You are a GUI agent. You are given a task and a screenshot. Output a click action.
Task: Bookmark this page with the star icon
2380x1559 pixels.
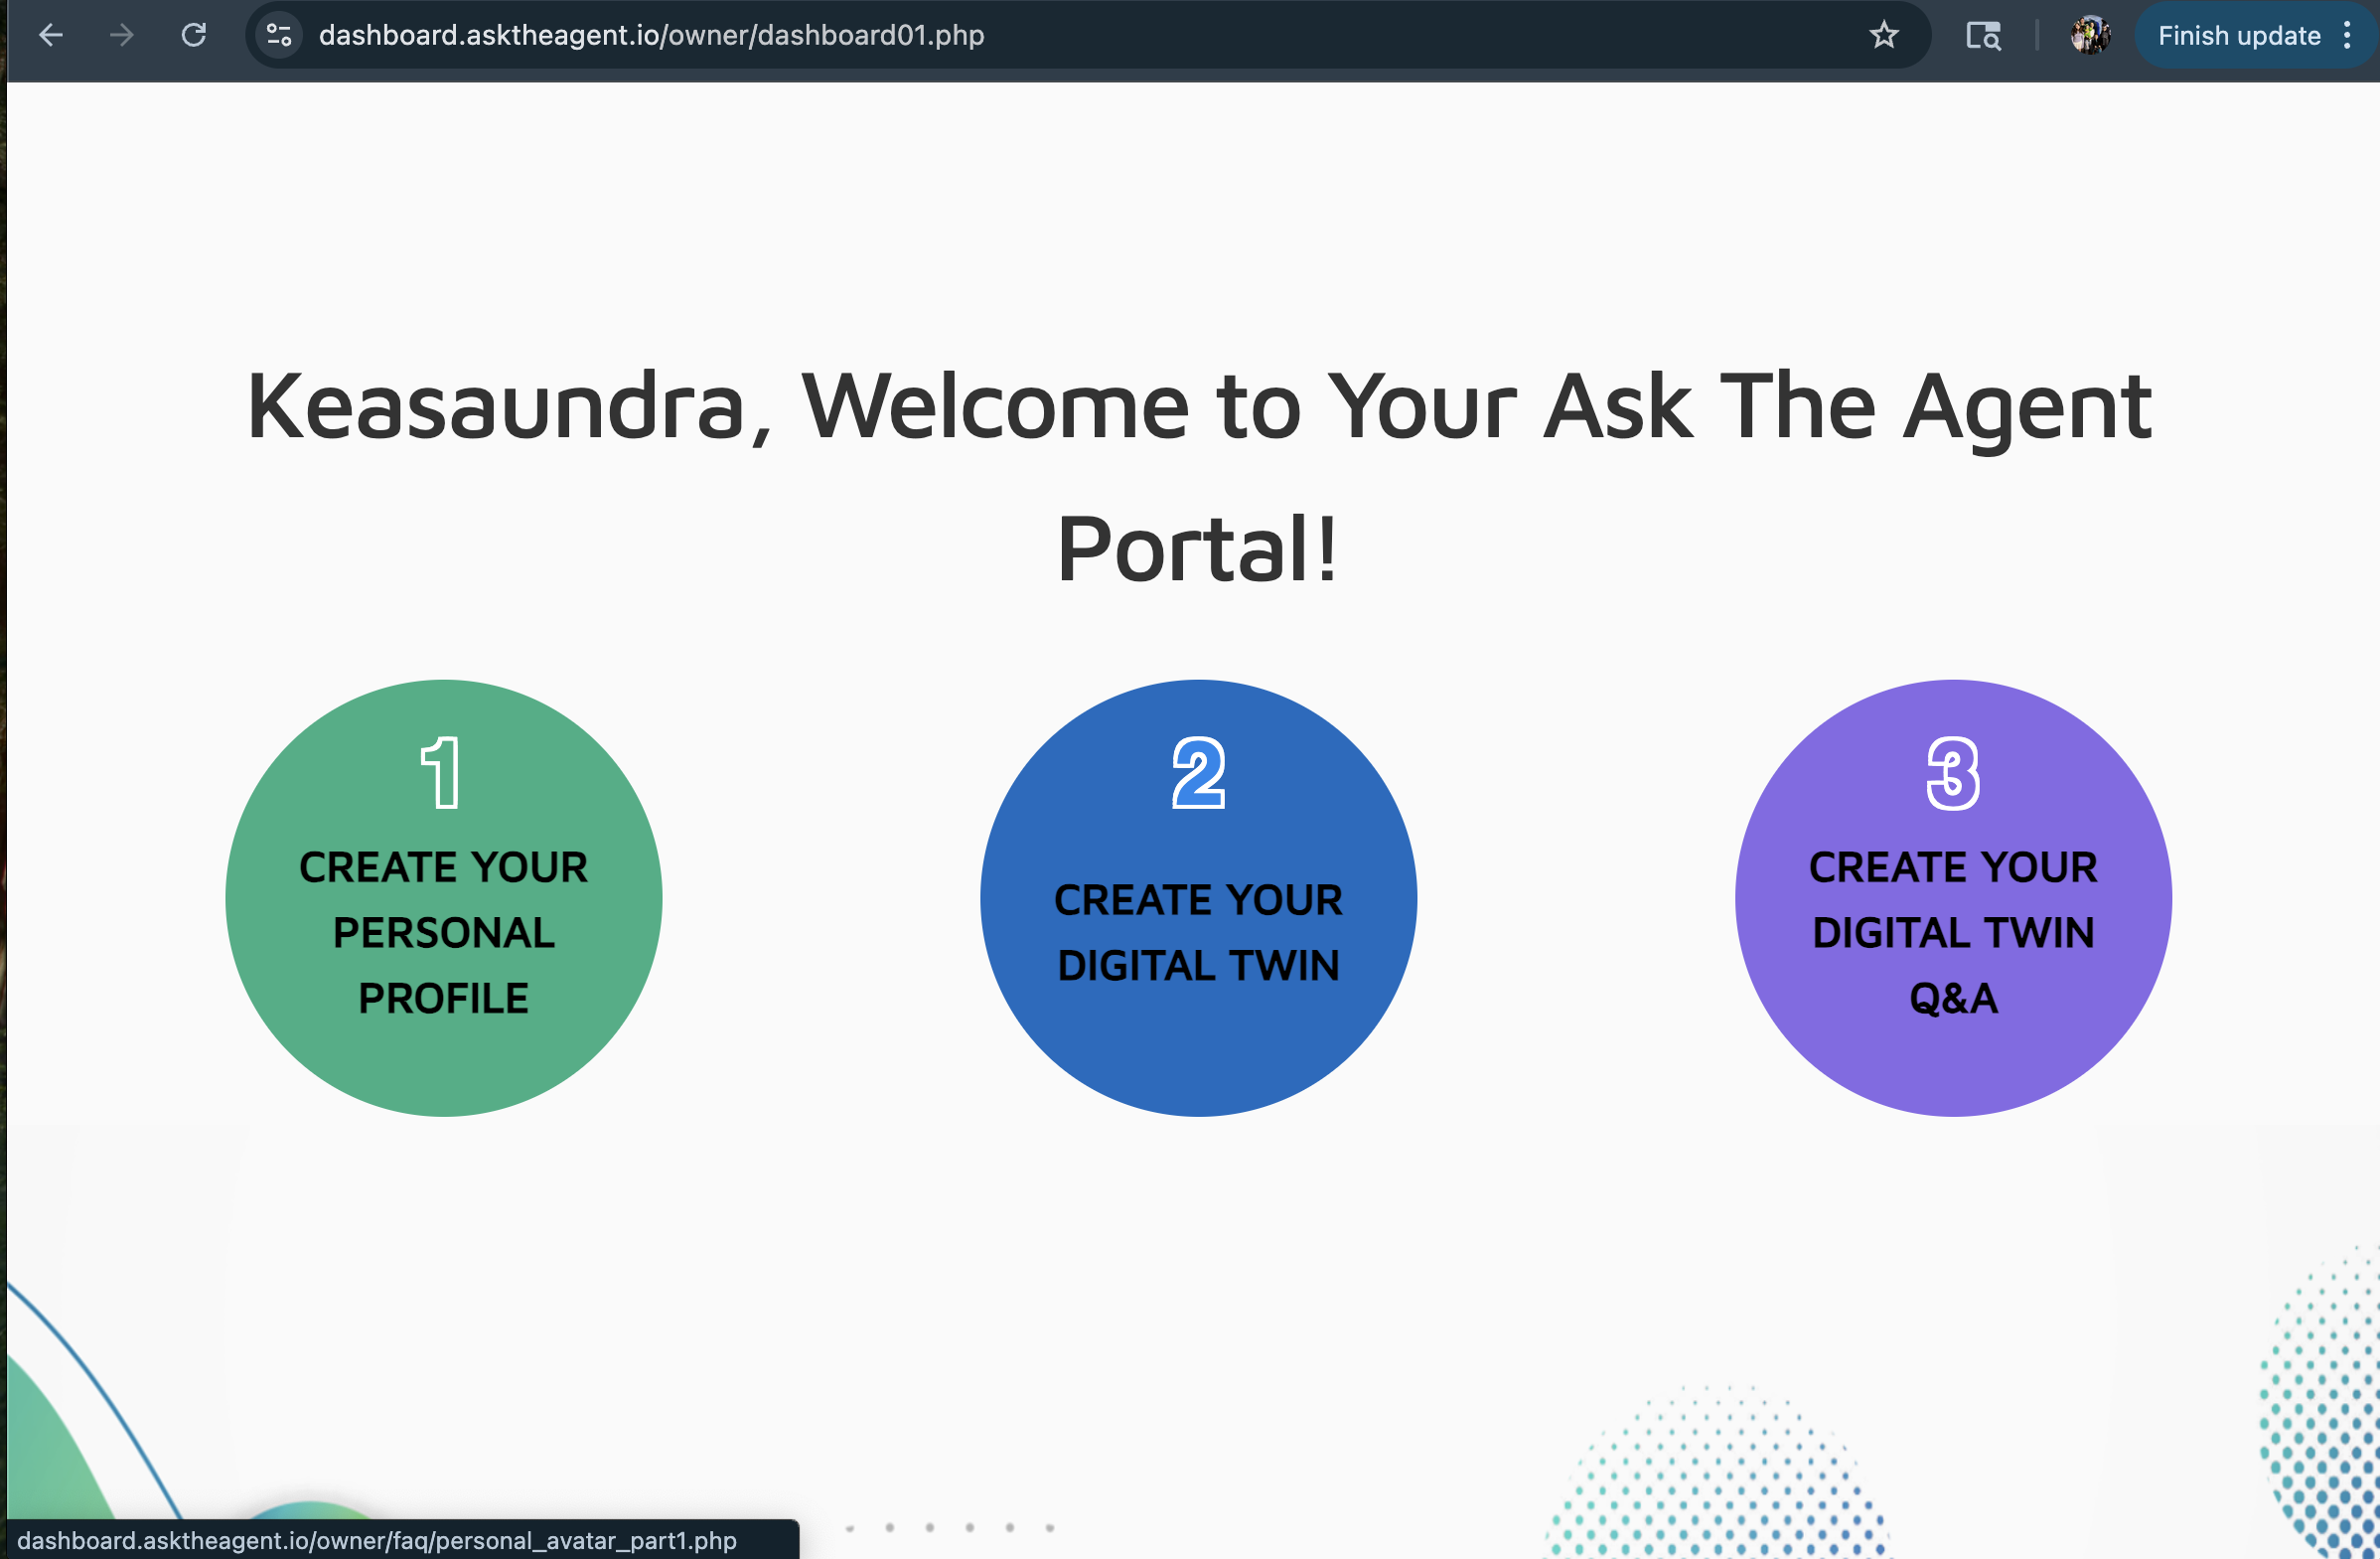[1884, 36]
